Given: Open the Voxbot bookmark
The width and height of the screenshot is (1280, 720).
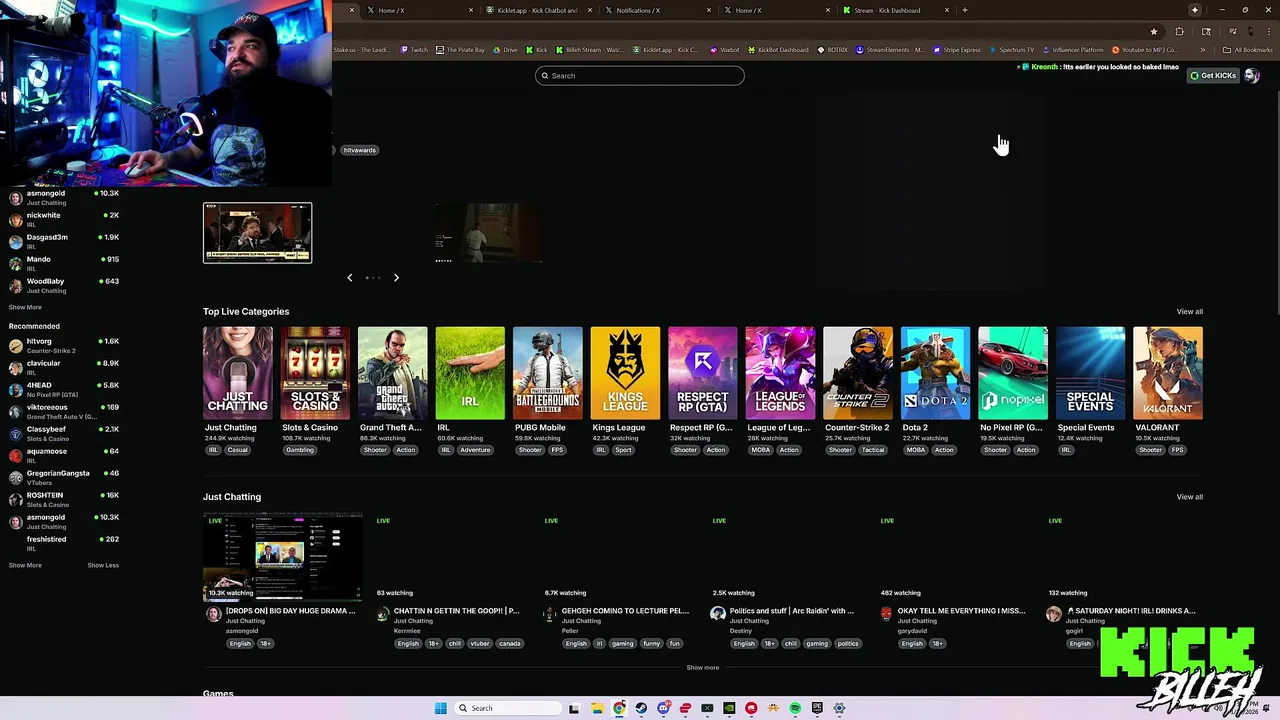Looking at the screenshot, I should (x=725, y=50).
